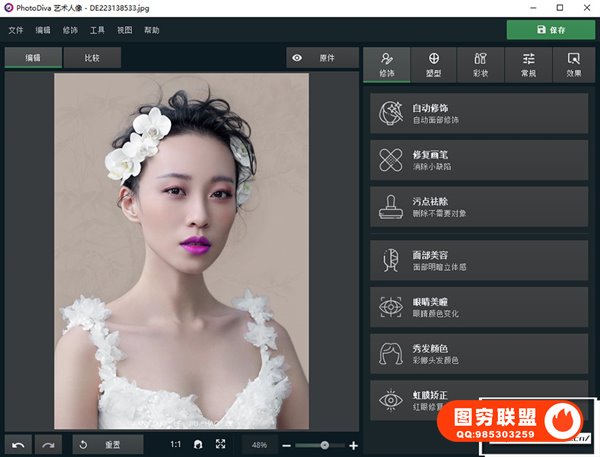Switch to the 编辑 edit view

click(33, 58)
